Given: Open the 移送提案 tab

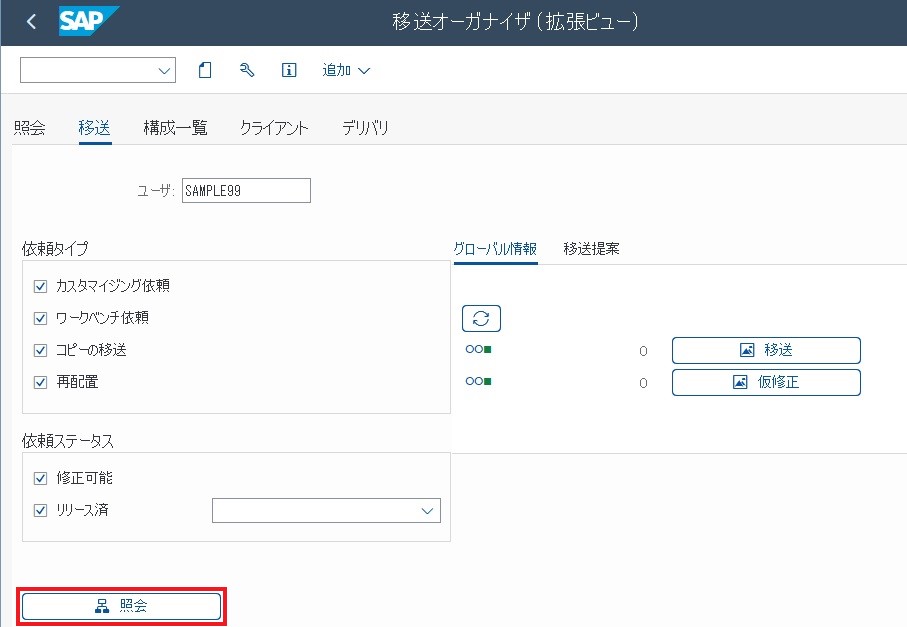Looking at the screenshot, I should click(591, 248).
